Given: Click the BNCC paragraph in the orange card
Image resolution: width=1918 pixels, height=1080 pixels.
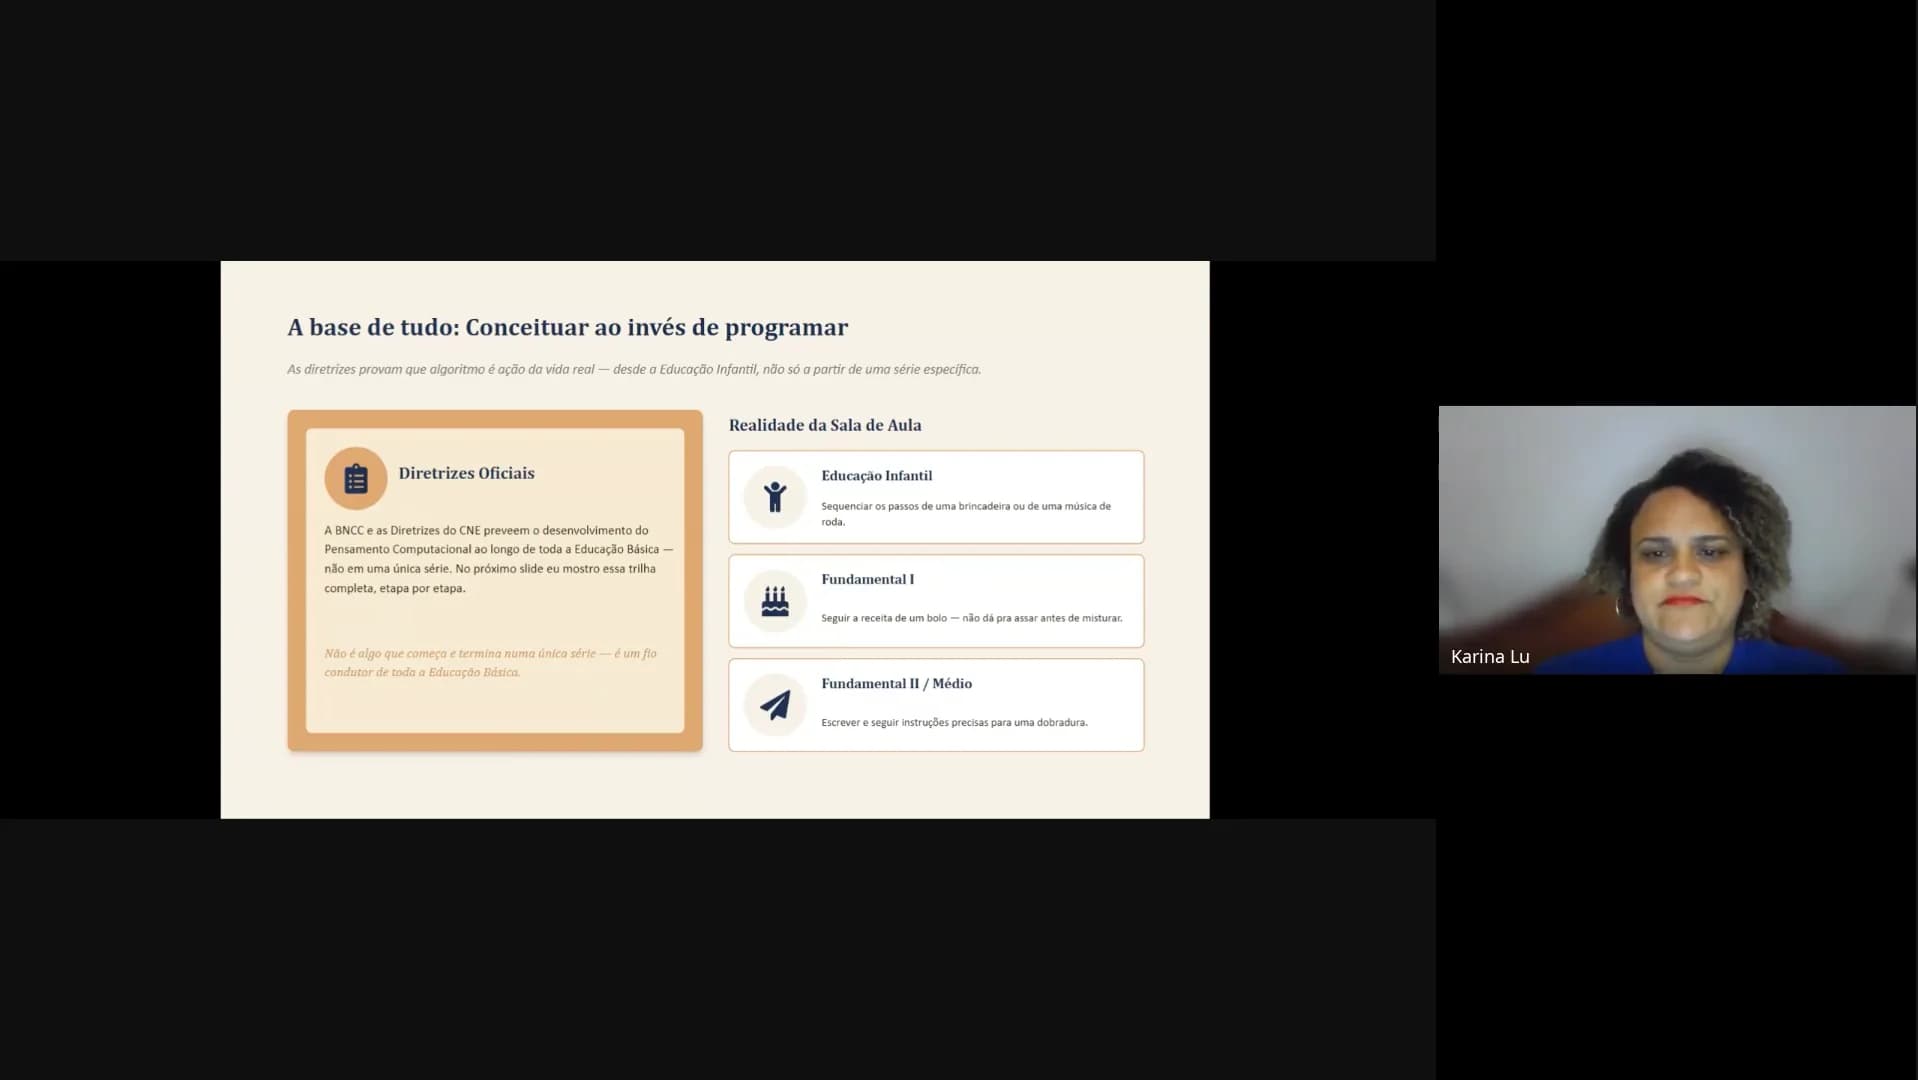Looking at the screenshot, I should 498,559.
